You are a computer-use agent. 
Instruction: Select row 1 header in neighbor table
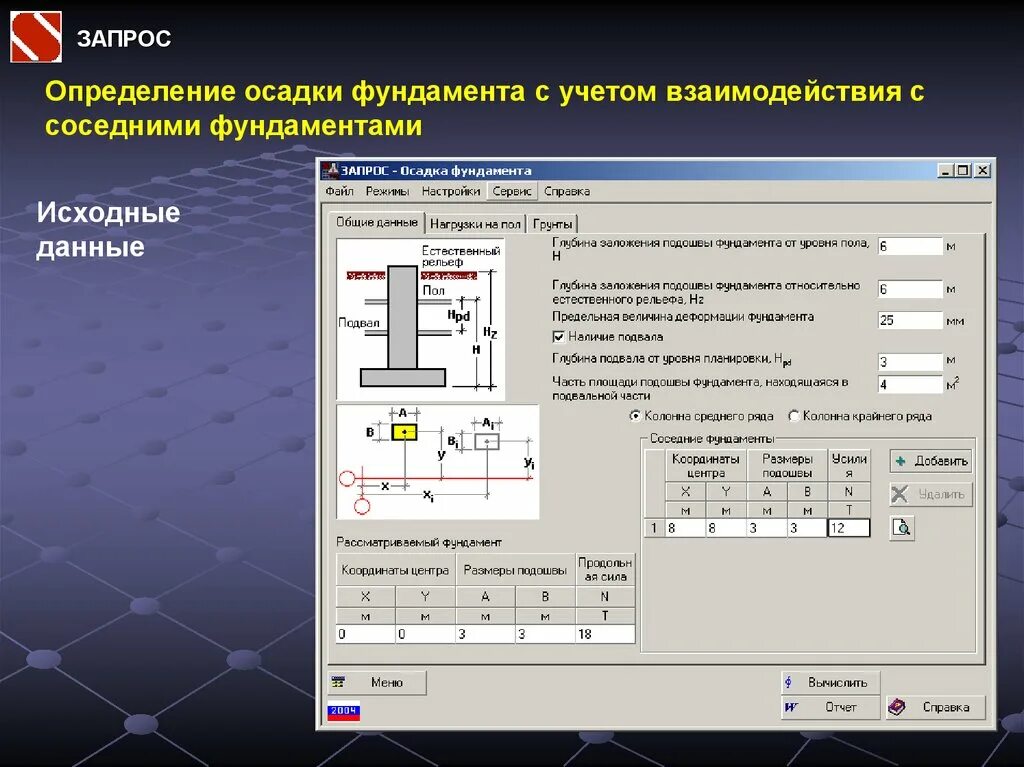tap(654, 528)
